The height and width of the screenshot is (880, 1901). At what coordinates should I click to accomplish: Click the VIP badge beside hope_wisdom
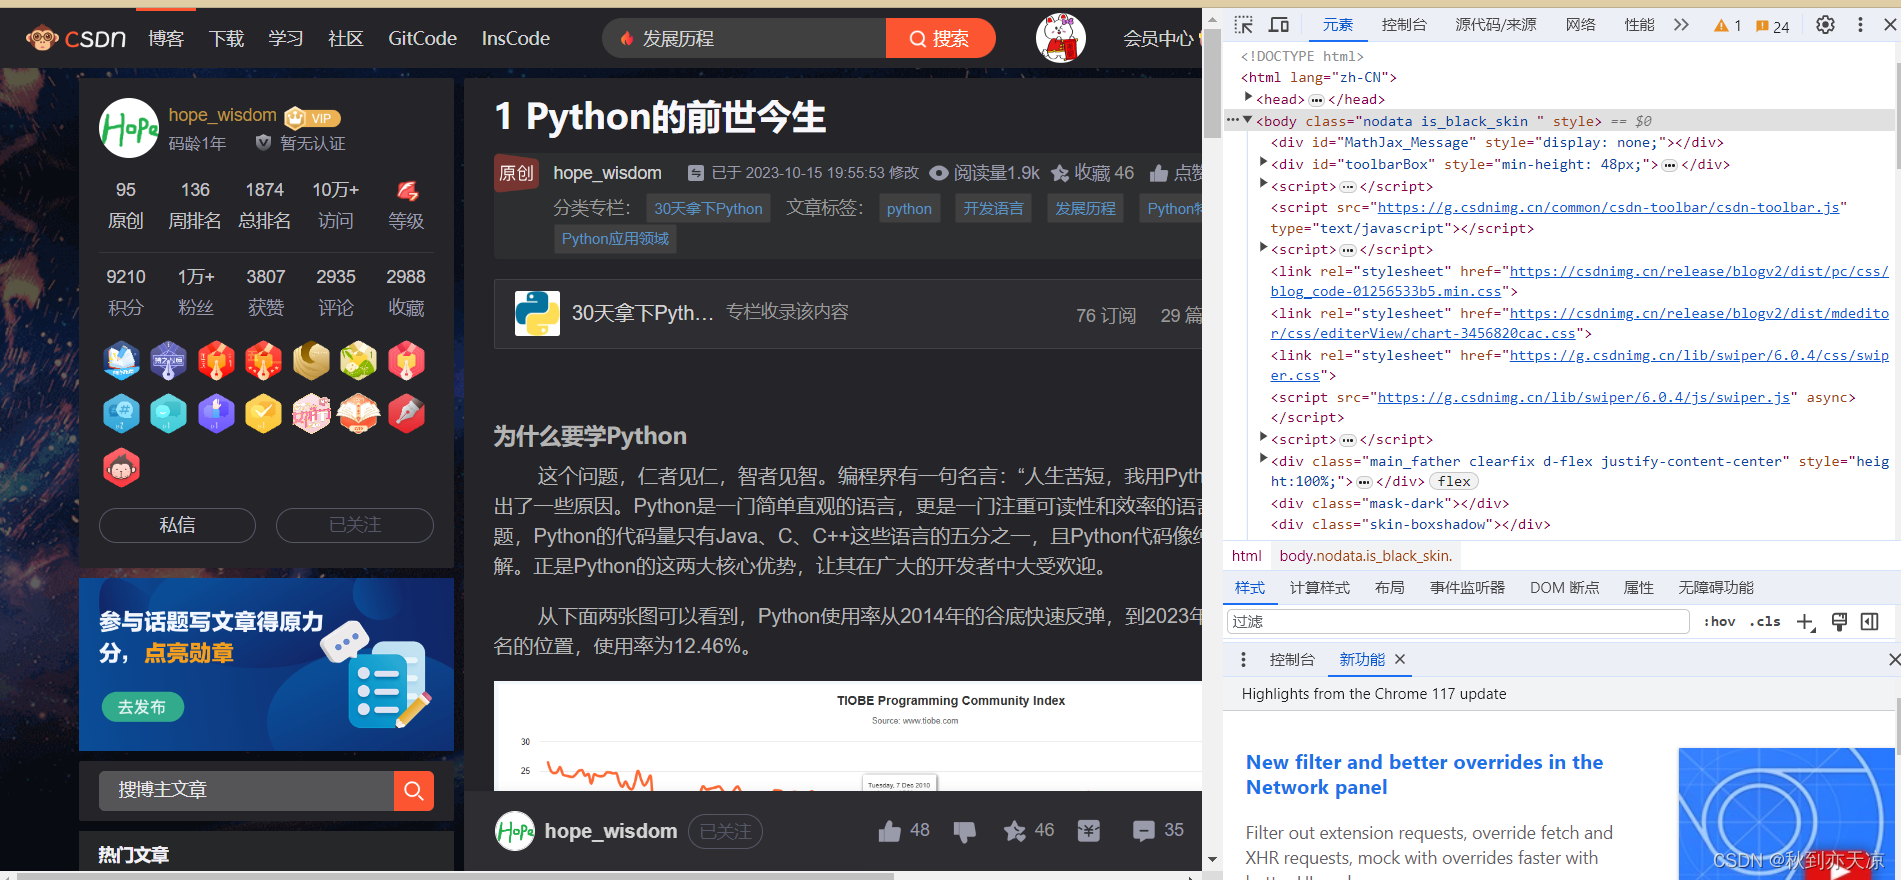[313, 117]
